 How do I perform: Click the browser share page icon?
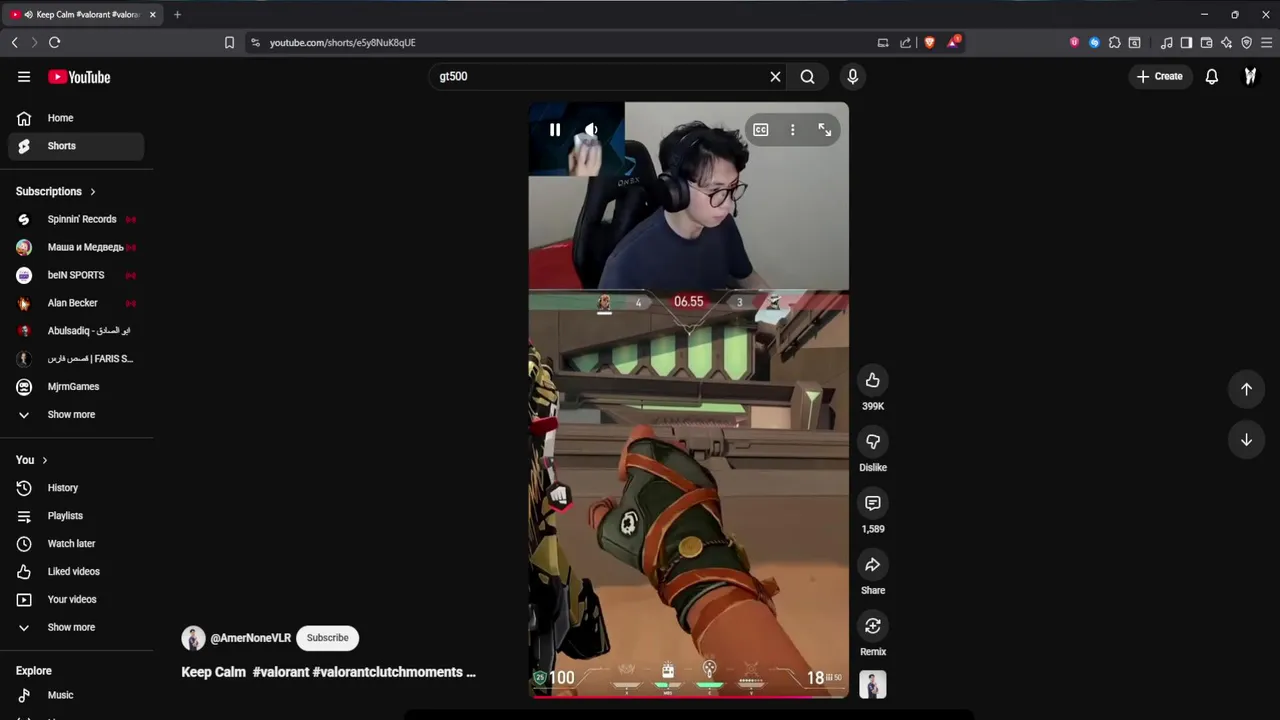pyautogui.click(x=905, y=42)
